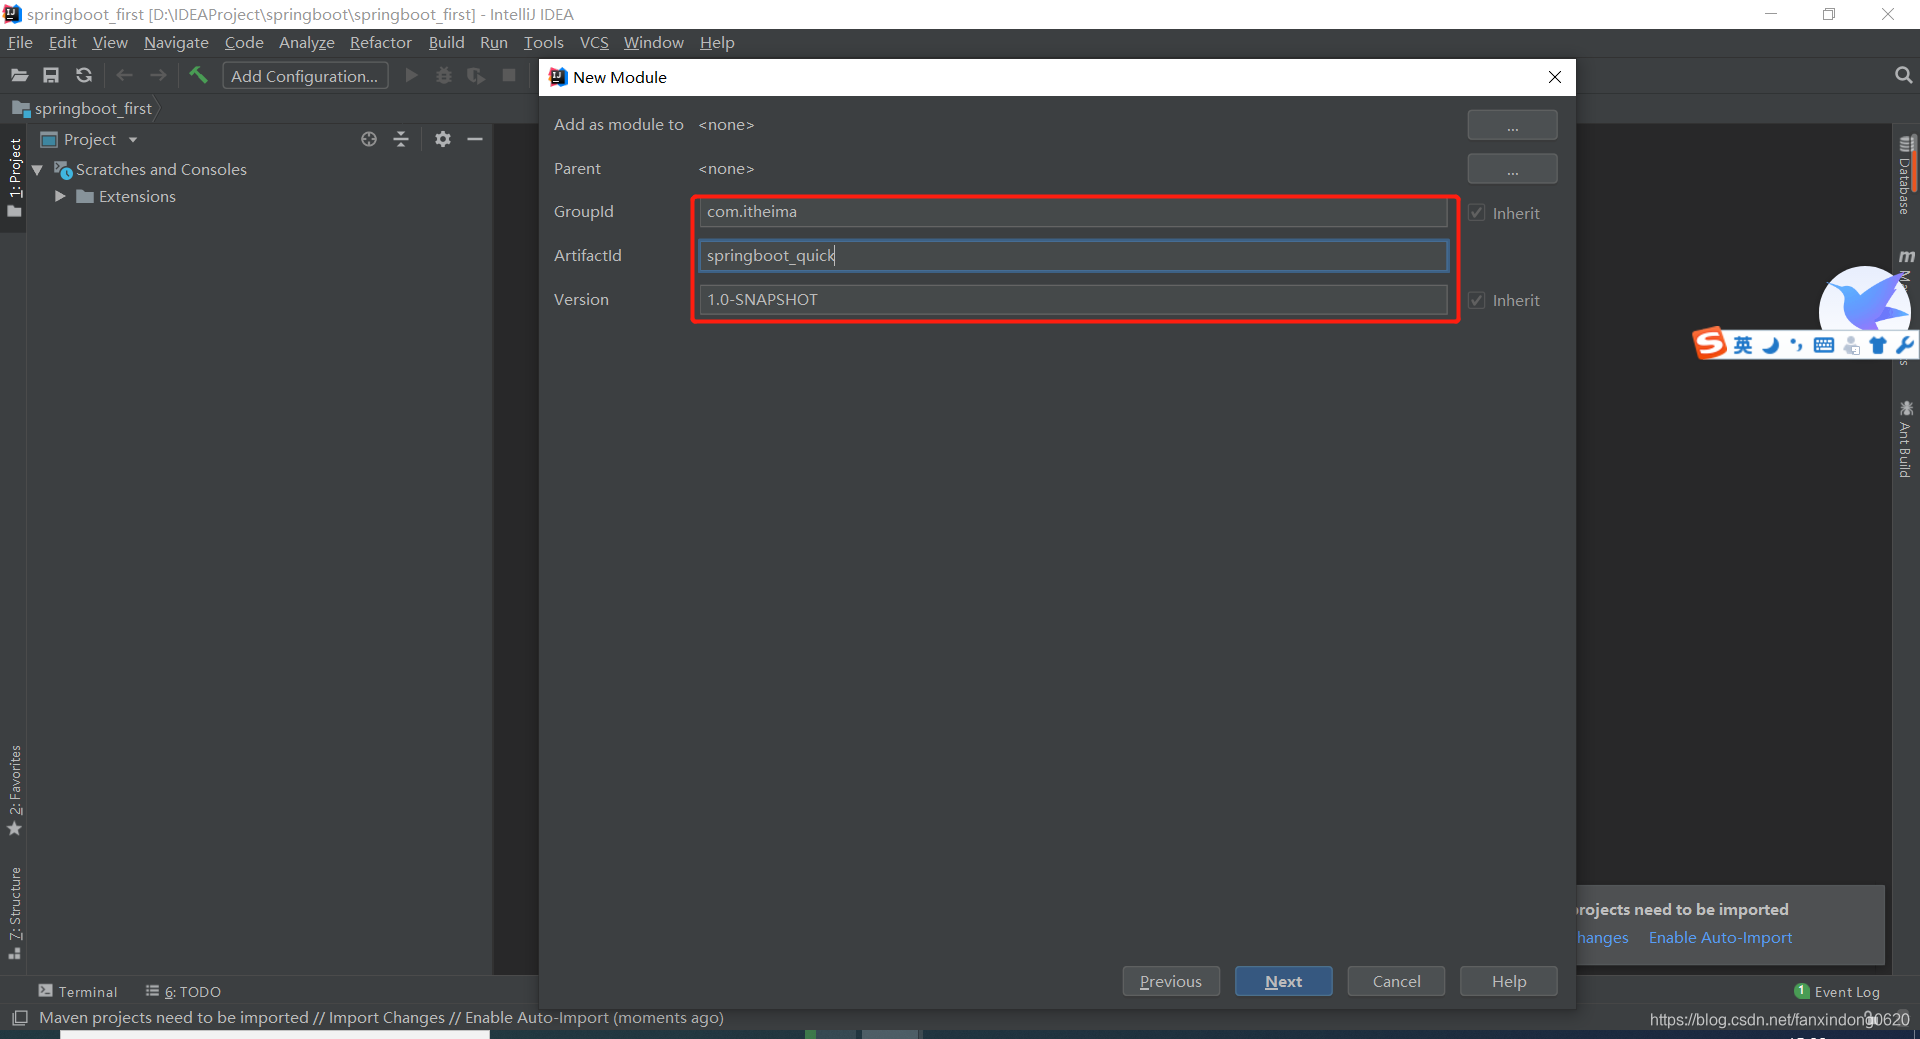Click the Next button
The image size is (1920, 1039).
tap(1283, 981)
